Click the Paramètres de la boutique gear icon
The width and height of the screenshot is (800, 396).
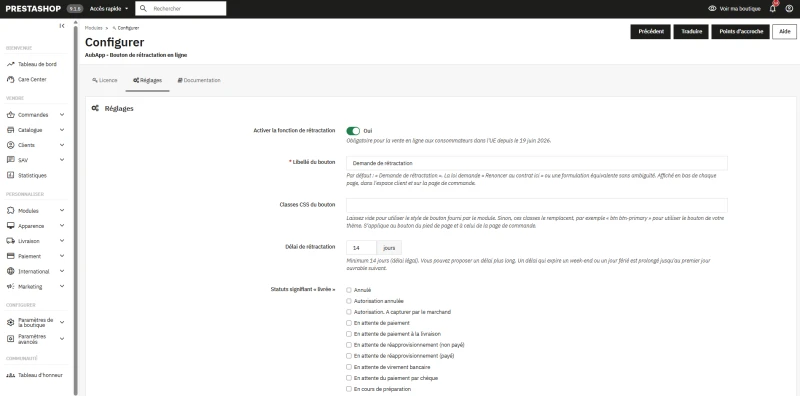[x=11, y=323]
